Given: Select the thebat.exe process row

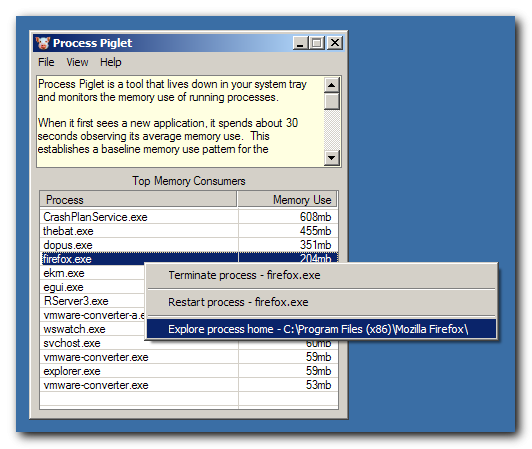Looking at the screenshot, I should click(x=189, y=231).
